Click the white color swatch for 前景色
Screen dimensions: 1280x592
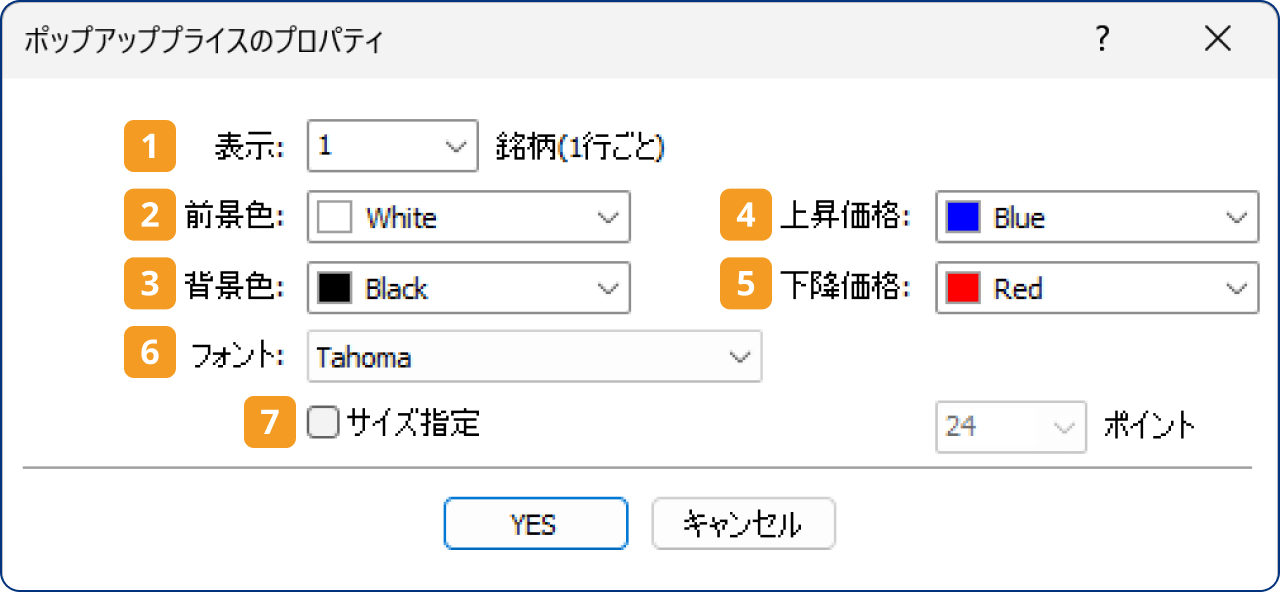[x=334, y=216]
